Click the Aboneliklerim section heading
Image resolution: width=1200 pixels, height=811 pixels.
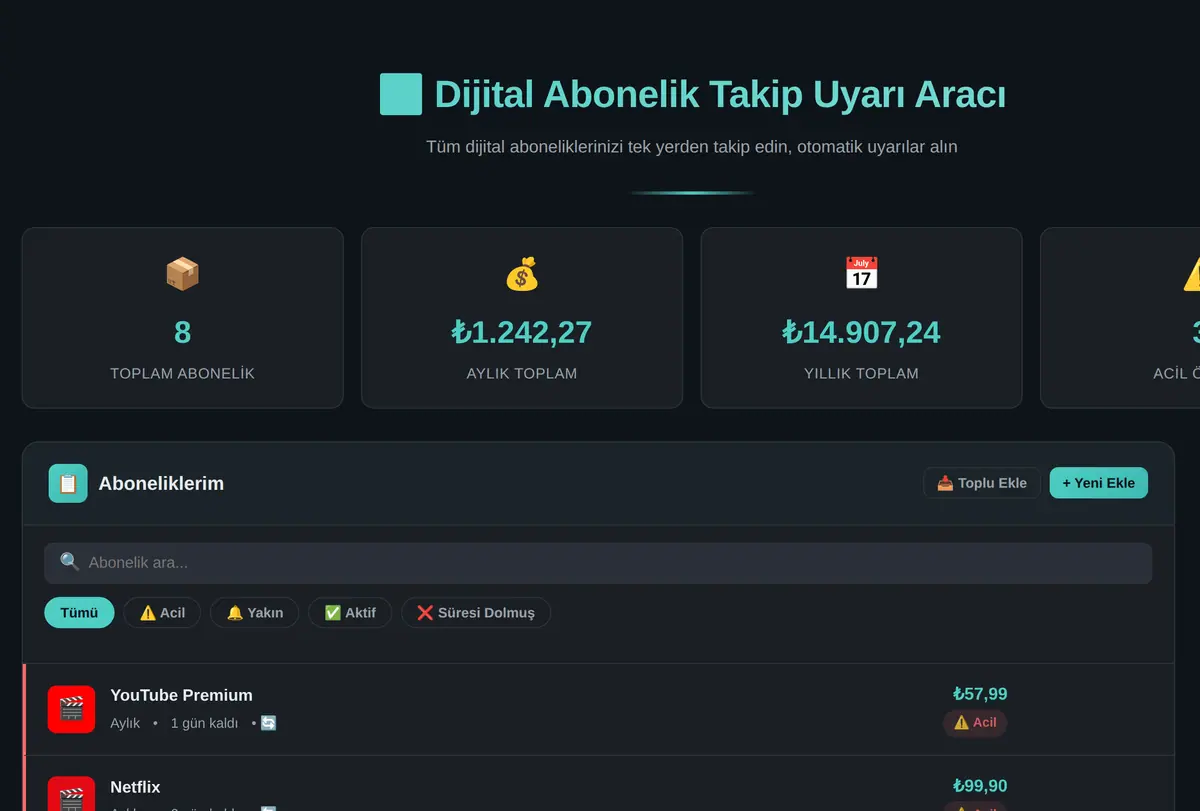pyautogui.click(x=161, y=483)
